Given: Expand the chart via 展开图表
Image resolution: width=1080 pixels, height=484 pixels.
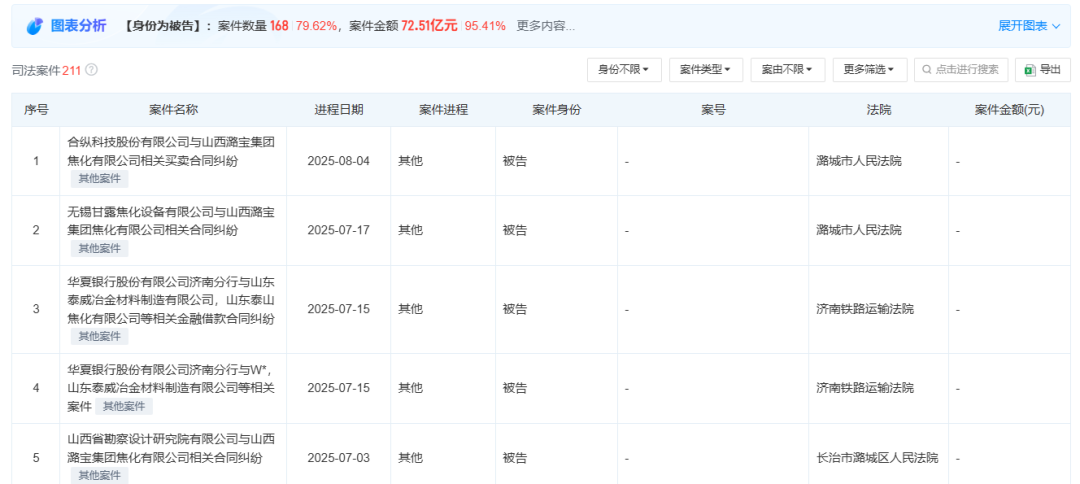Looking at the screenshot, I should 1029,26.
